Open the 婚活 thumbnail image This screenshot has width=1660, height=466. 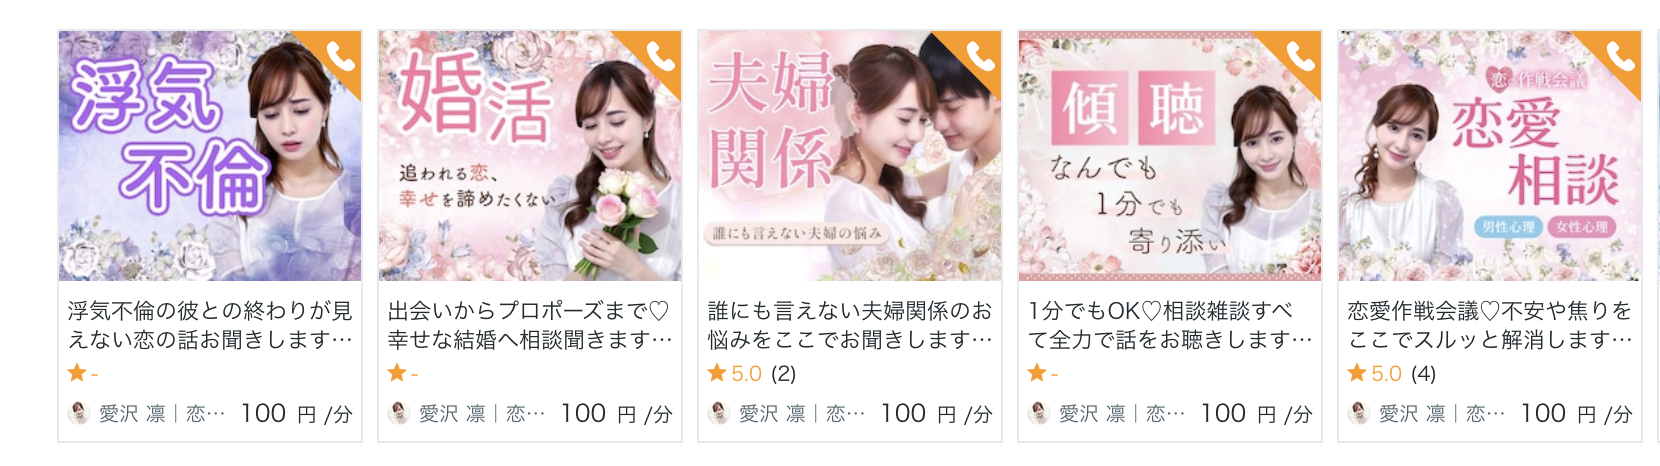(x=530, y=156)
